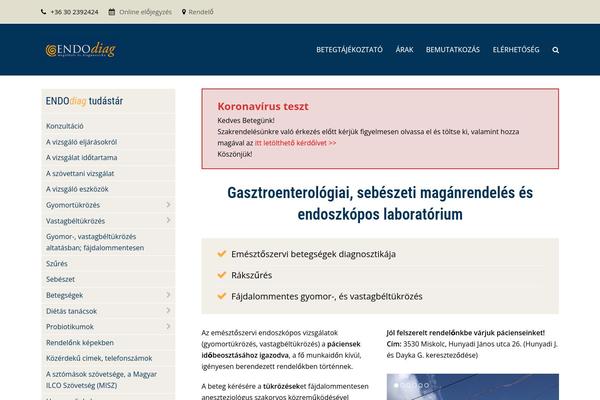Viewport: 600px width, 400px height.
Task: Expand the Betegségek chevron
Action: tap(168, 295)
